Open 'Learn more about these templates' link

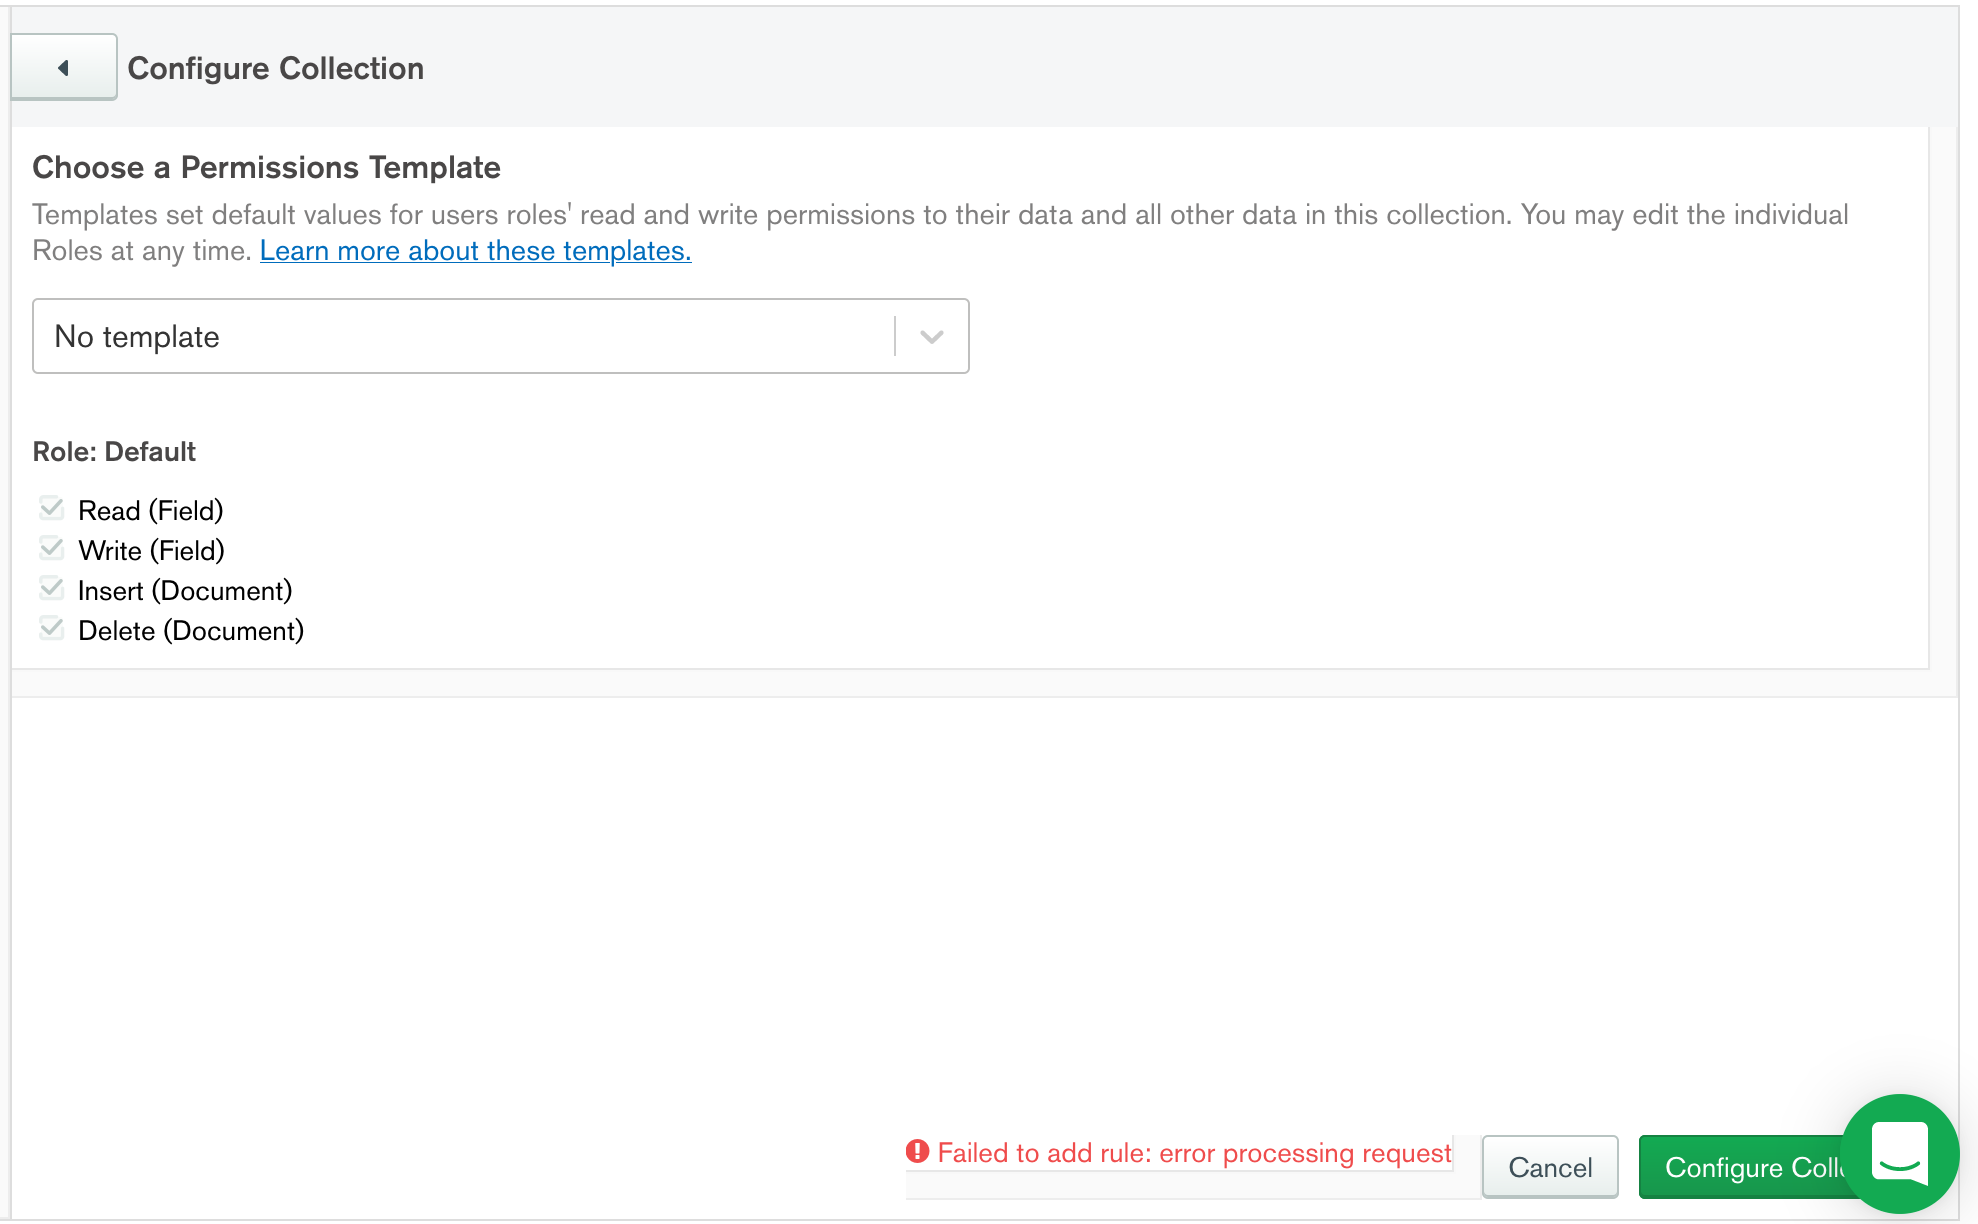pyautogui.click(x=475, y=251)
